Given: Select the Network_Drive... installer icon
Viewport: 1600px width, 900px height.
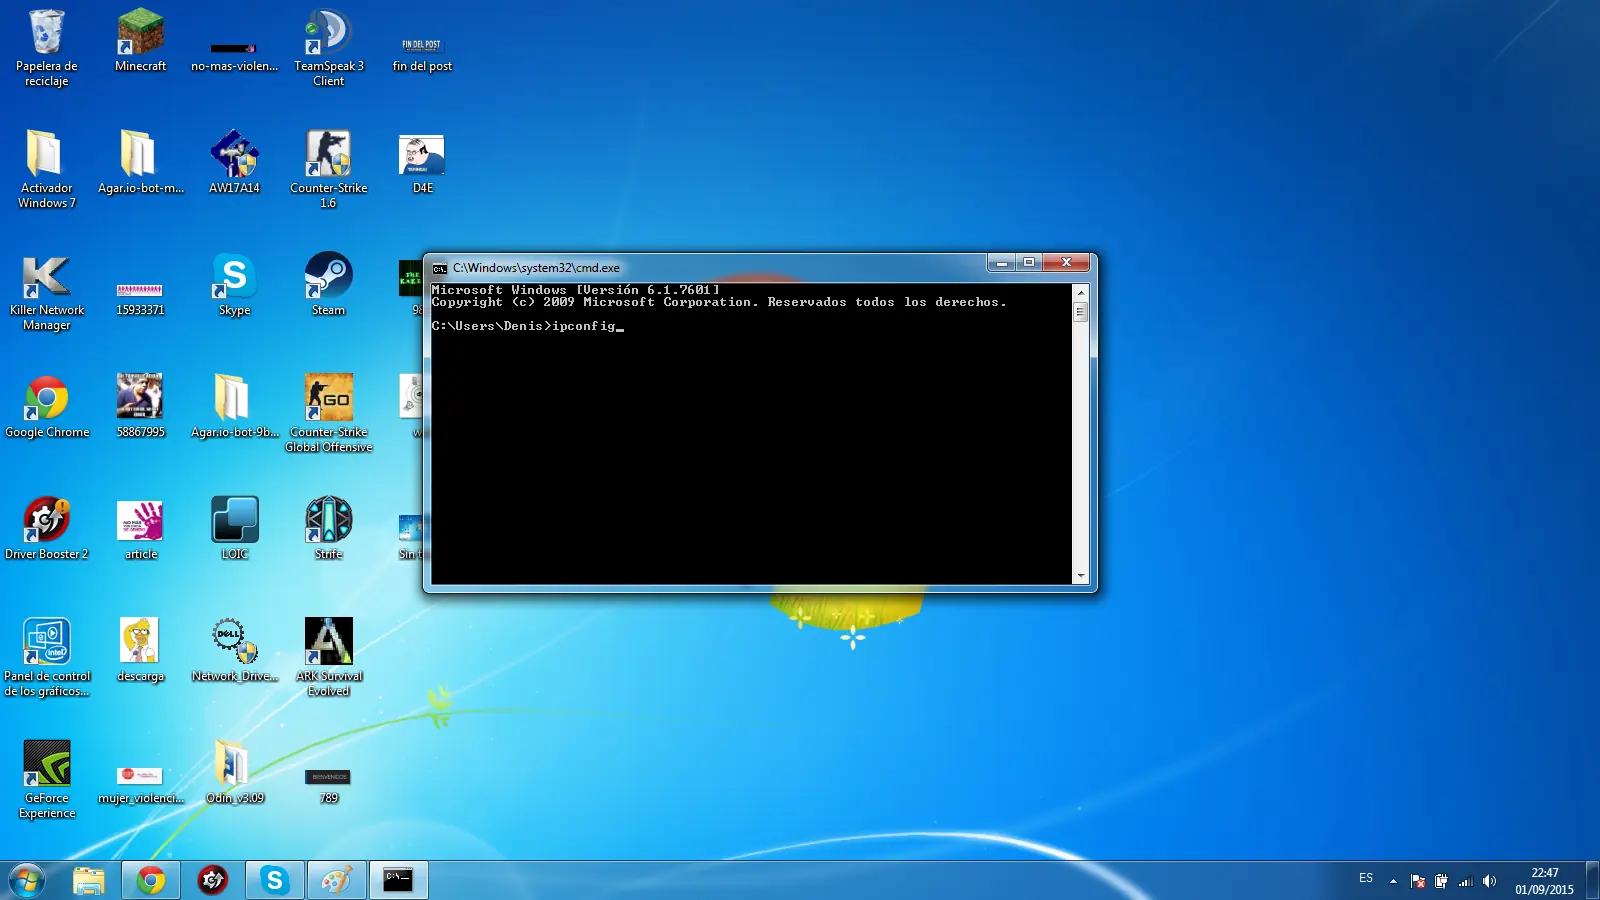Looking at the screenshot, I should coord(234,651).
